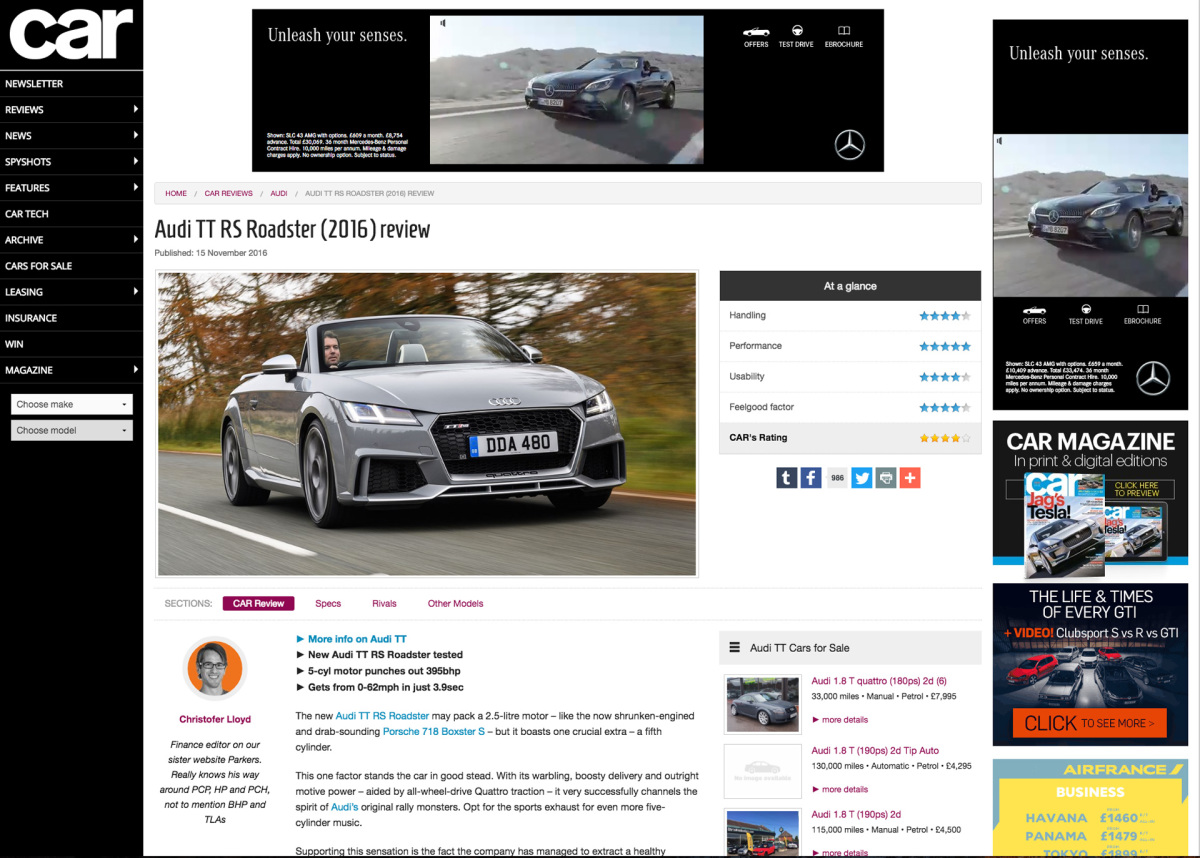Click Test Drive steering wheel in top banner ad
The width and height of the screenshot is (1200, 858).
pos(796,37)
